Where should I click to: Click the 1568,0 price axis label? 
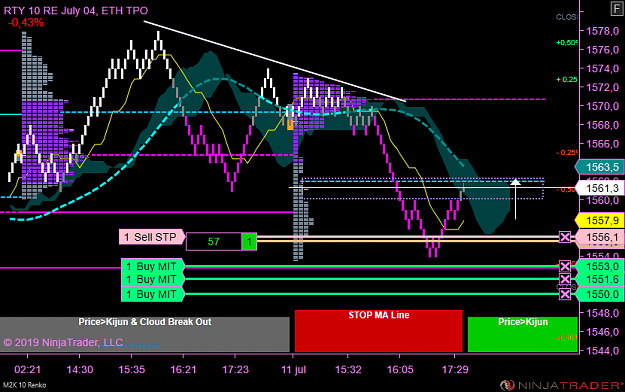pos(602,124)
